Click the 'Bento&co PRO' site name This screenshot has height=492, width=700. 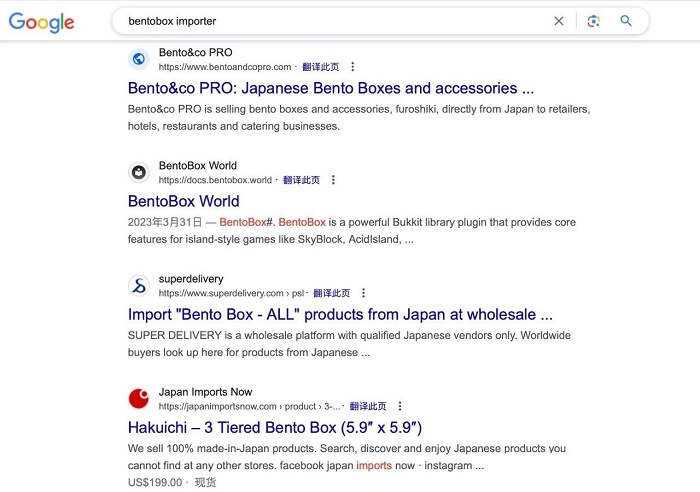[196, 53]
